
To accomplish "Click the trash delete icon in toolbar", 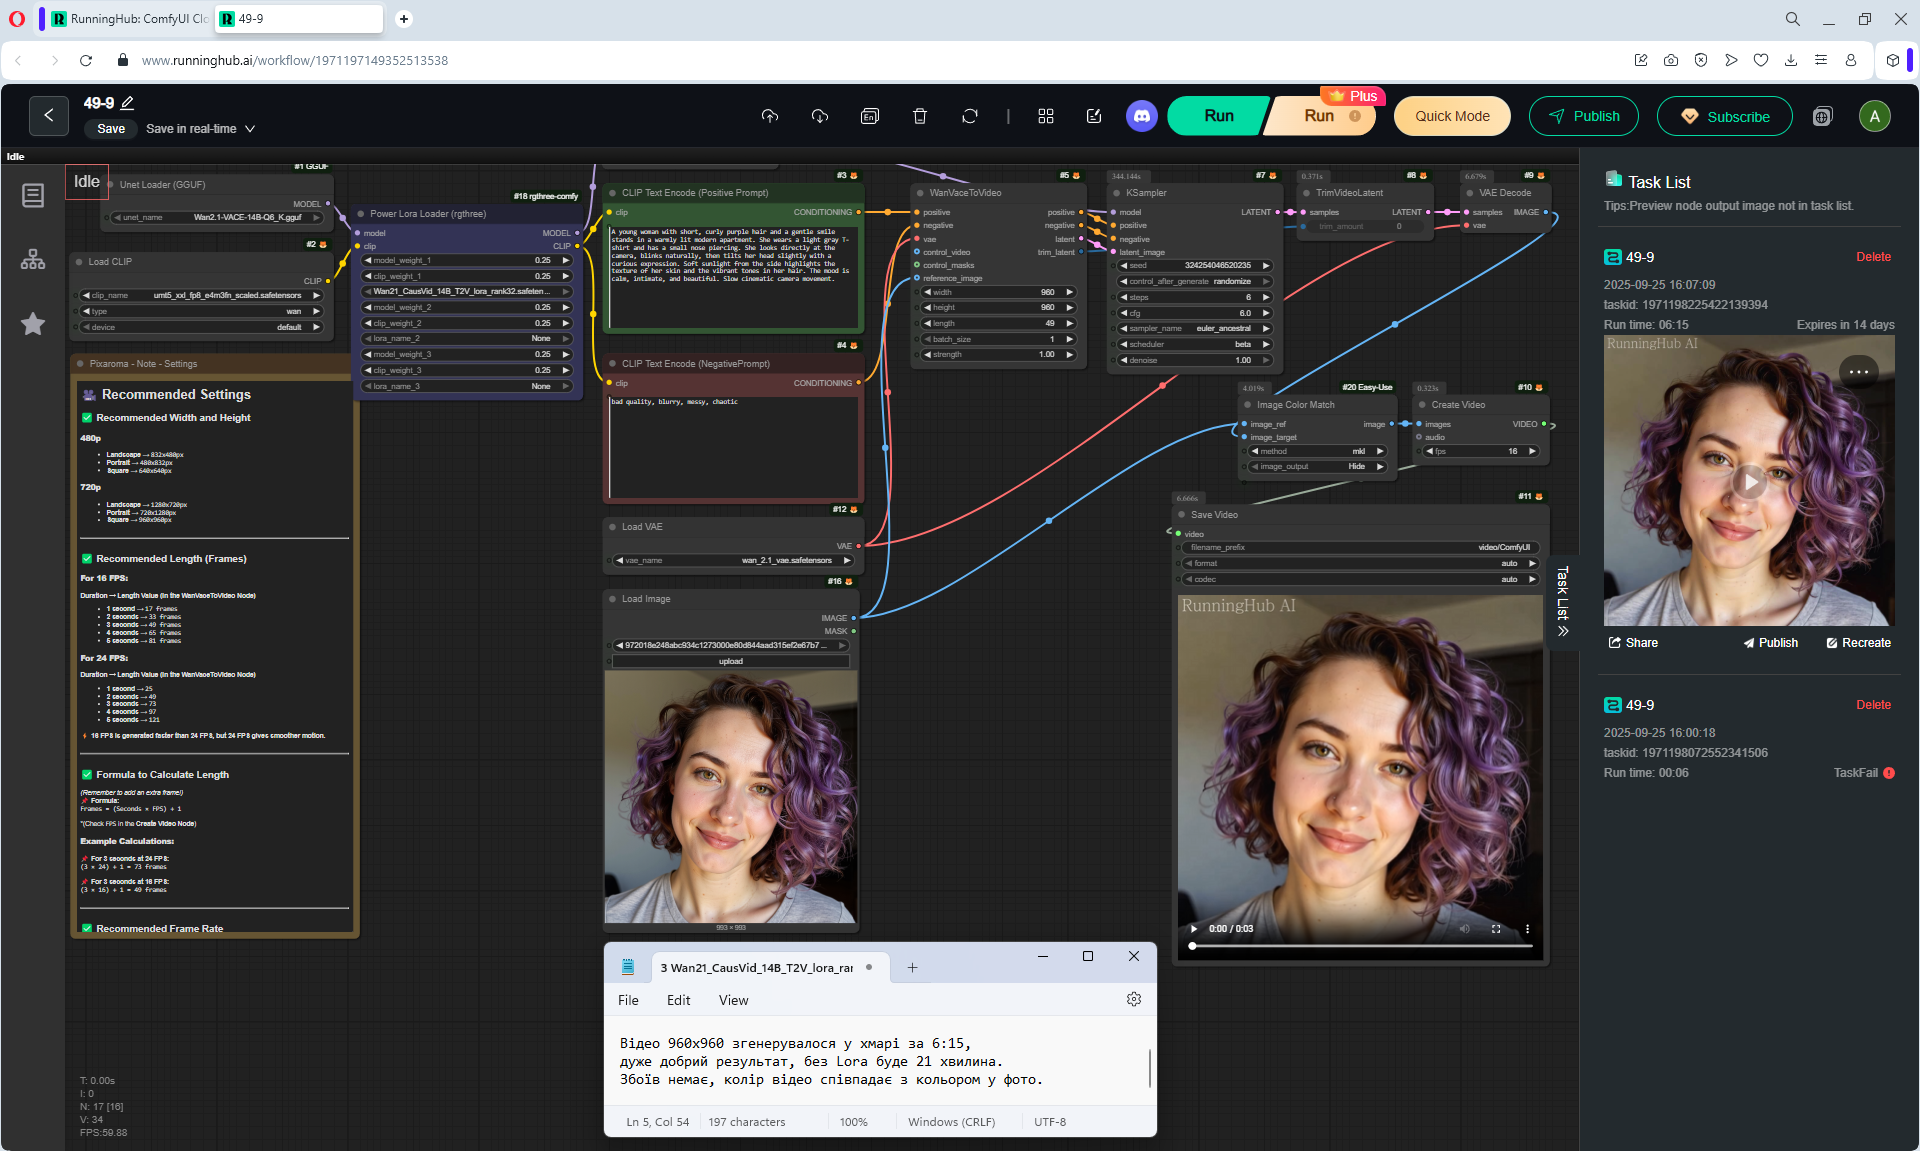I will (x=920, y=116).
